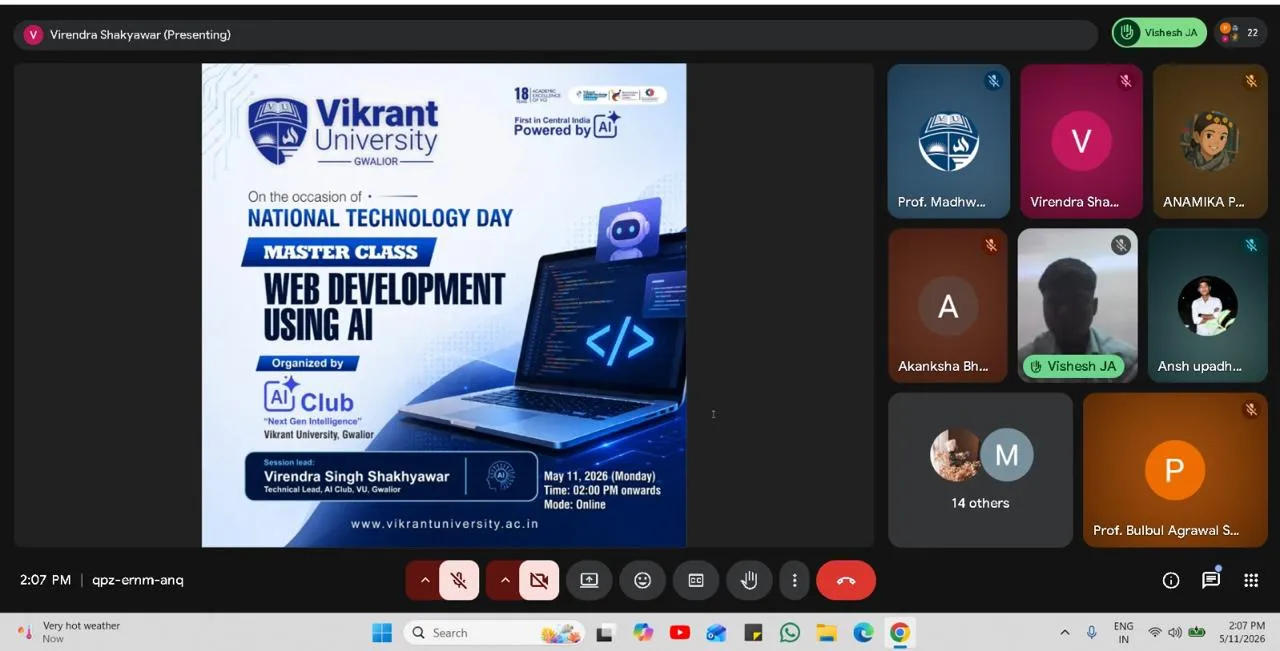Expand audio settings arrow beside microphone

(424, 580)
